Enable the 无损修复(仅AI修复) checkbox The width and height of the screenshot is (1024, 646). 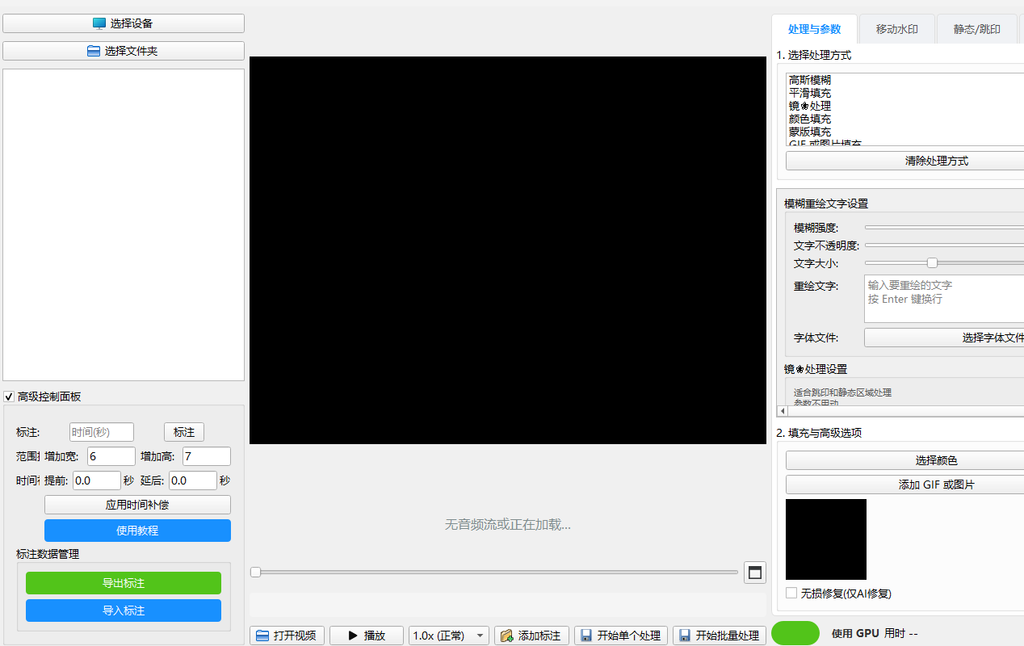pos(792,593)
